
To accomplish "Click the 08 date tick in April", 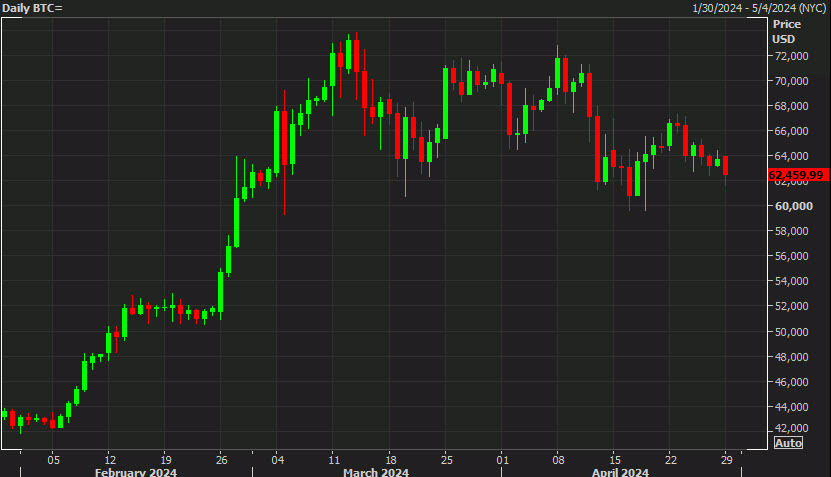I will coord(559,460).
